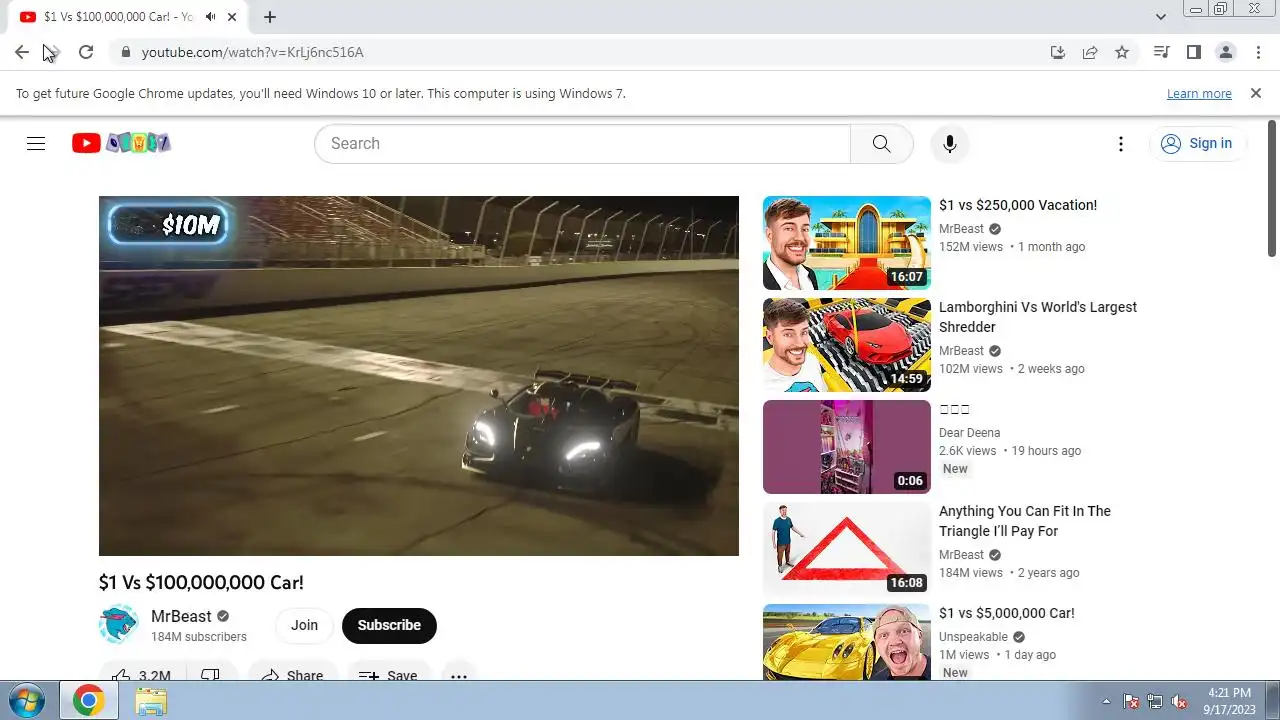Open 'Anything You Can Fit In The Triangle' title
The height and width of the screenshot is (720, 1280).
(x=1025, y=521)
